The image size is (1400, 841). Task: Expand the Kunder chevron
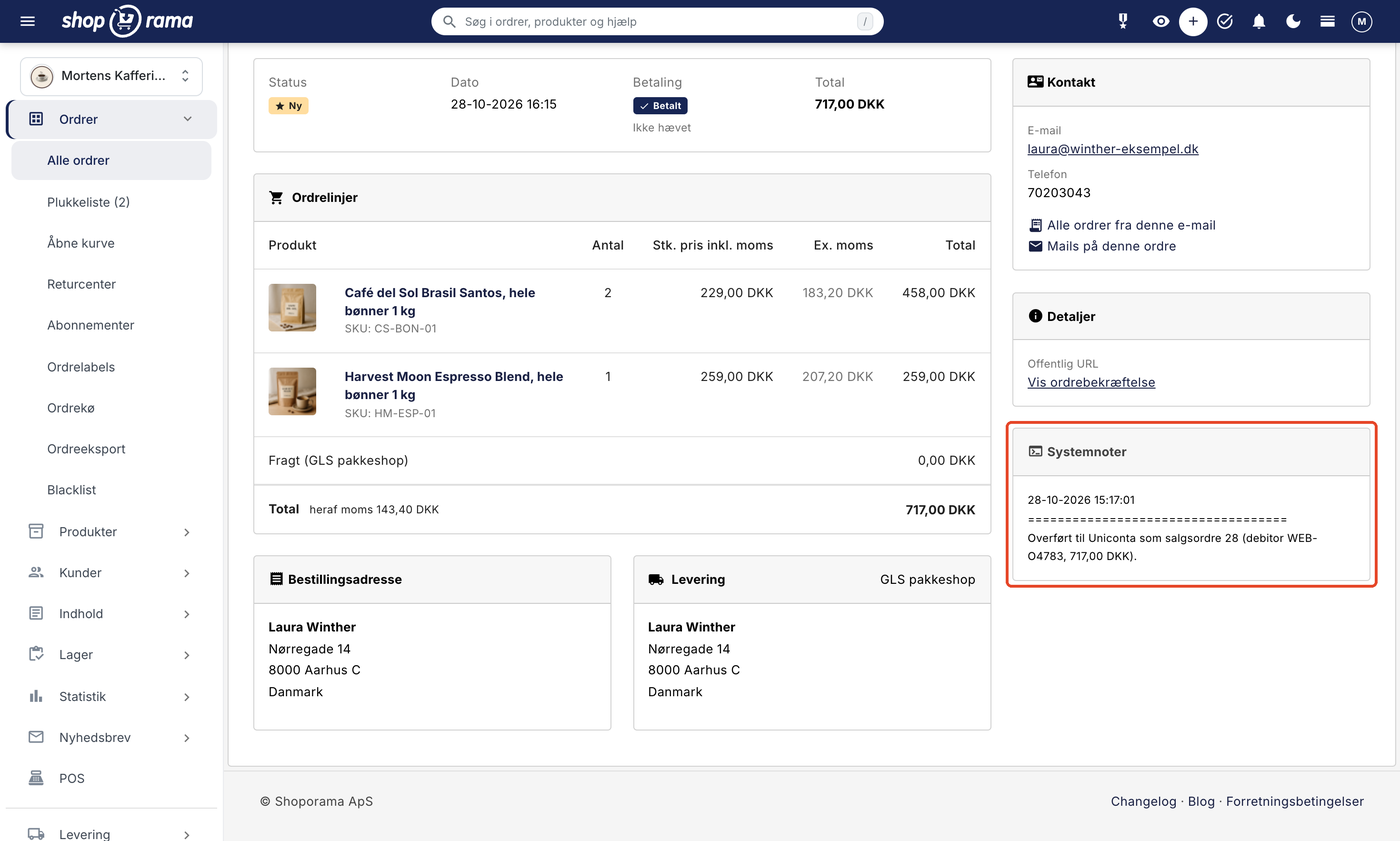(187, 573)
